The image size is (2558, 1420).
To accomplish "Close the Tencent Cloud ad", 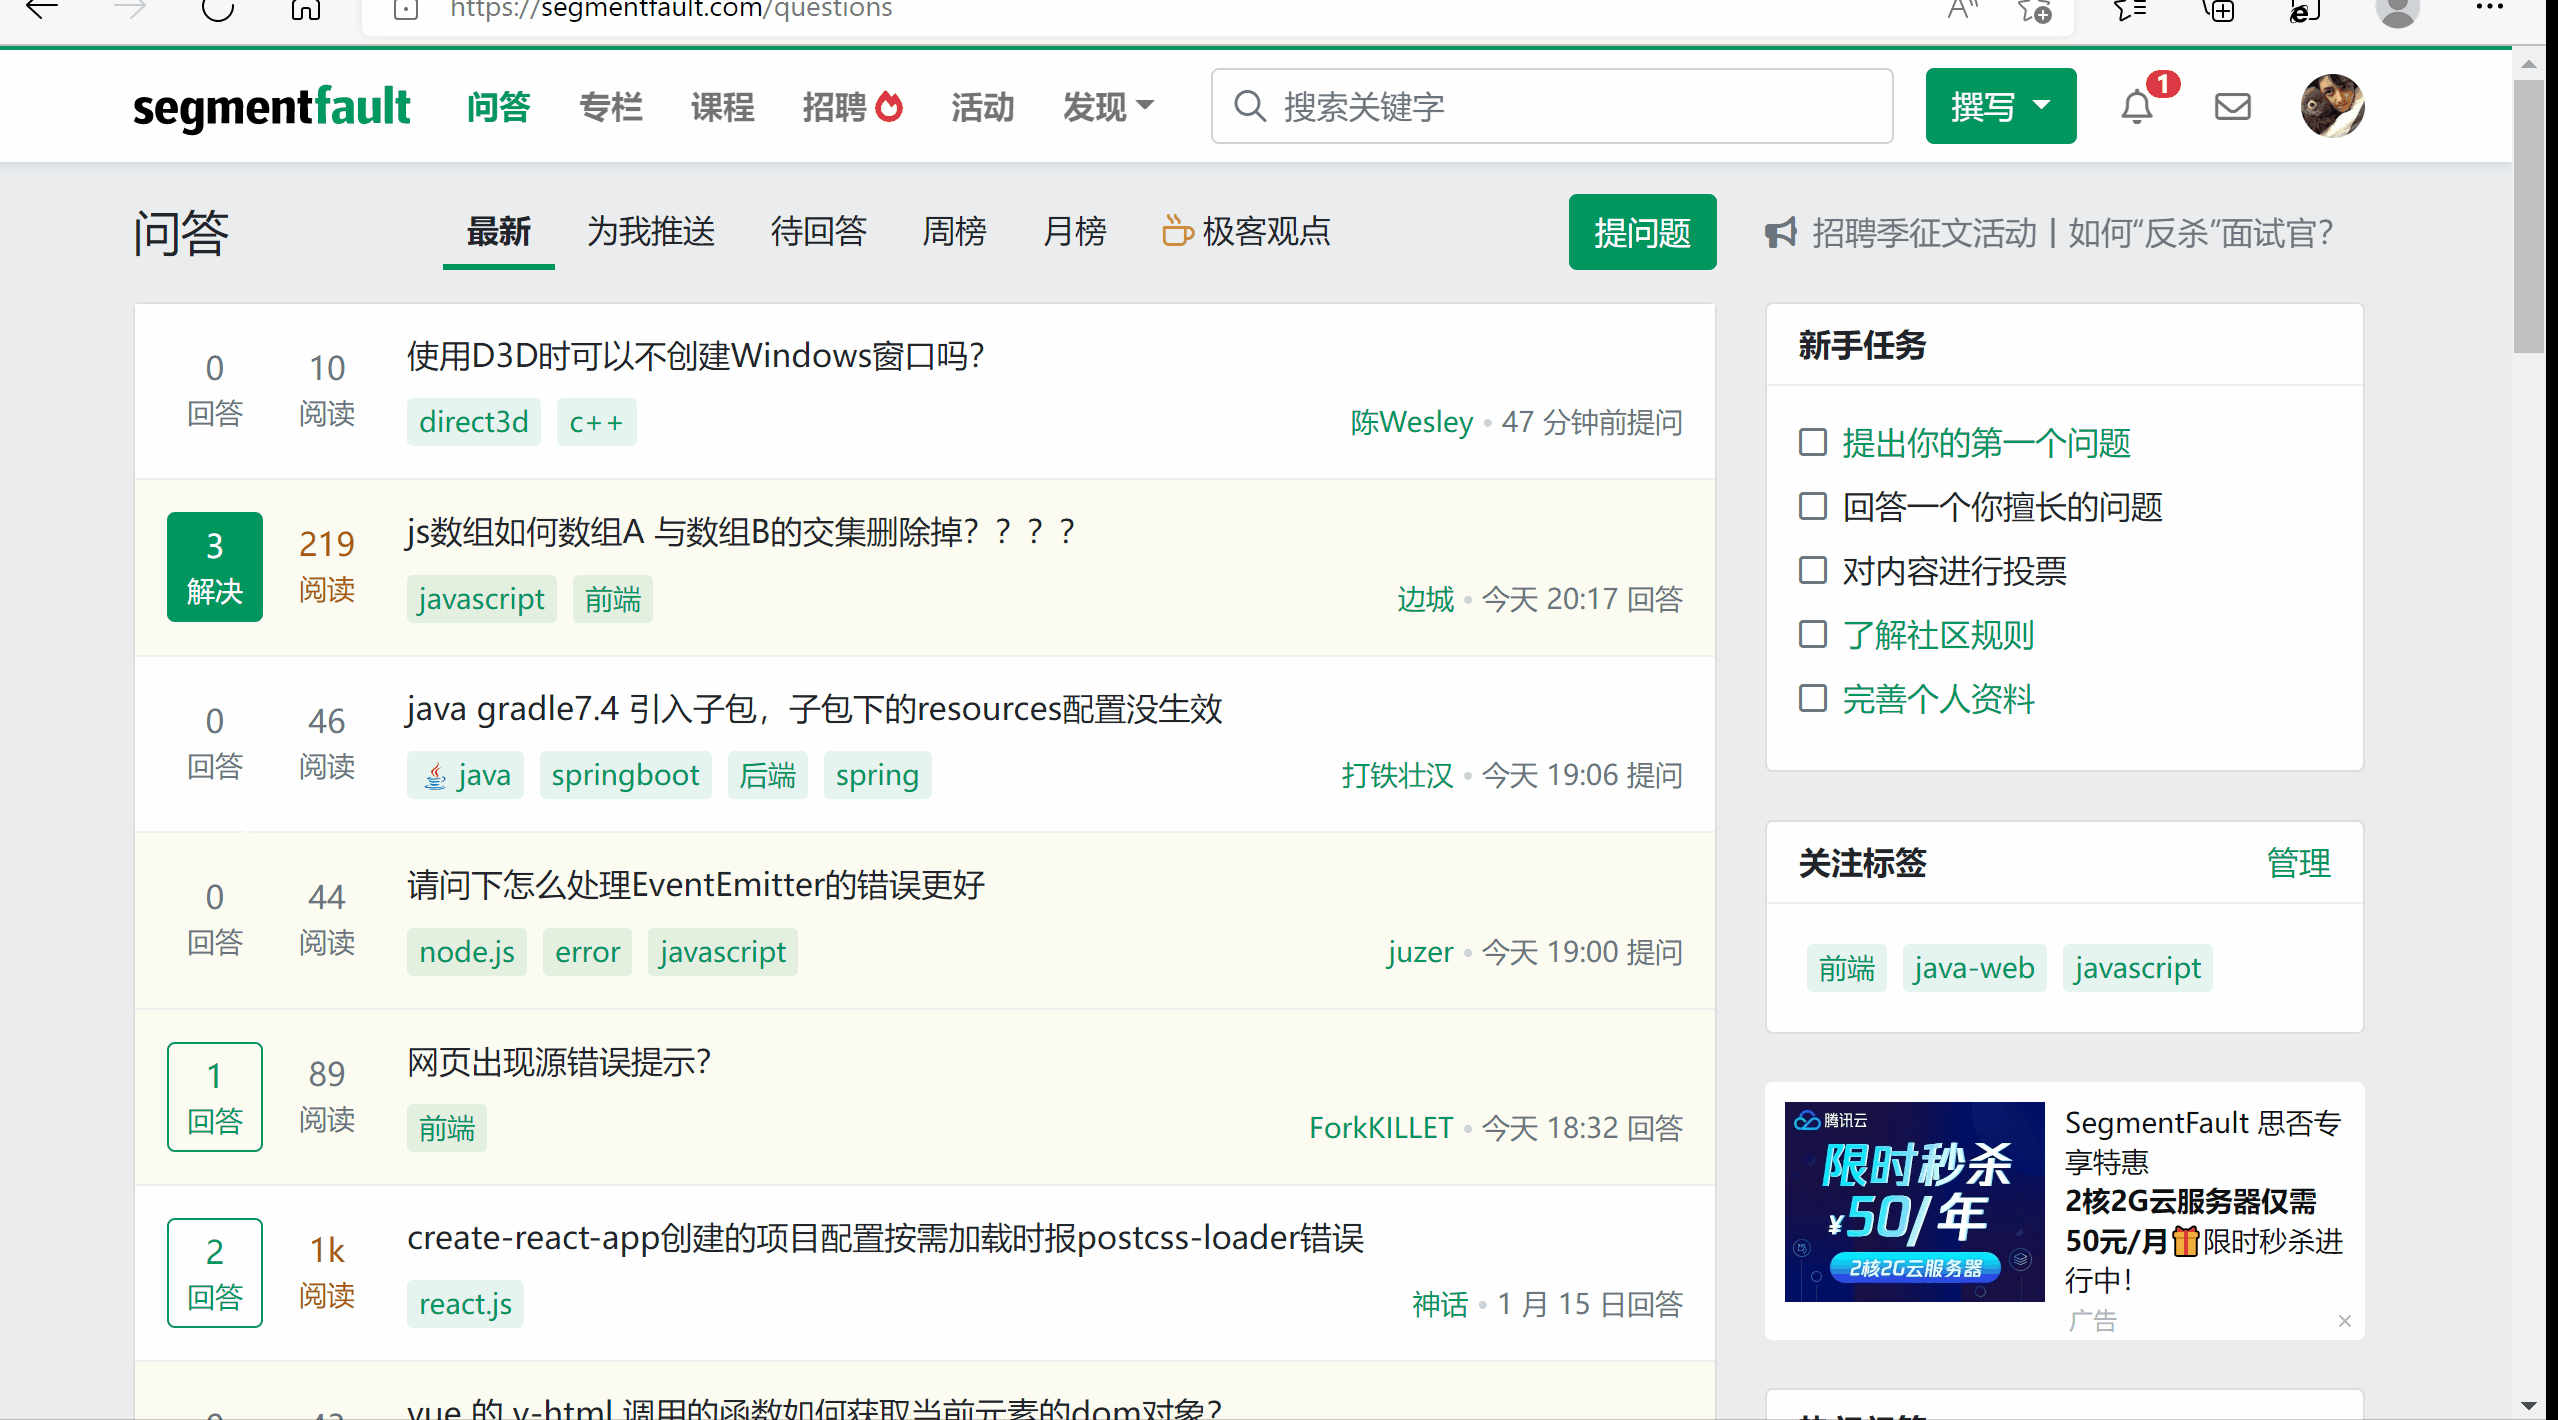I will (2344, 1321).
